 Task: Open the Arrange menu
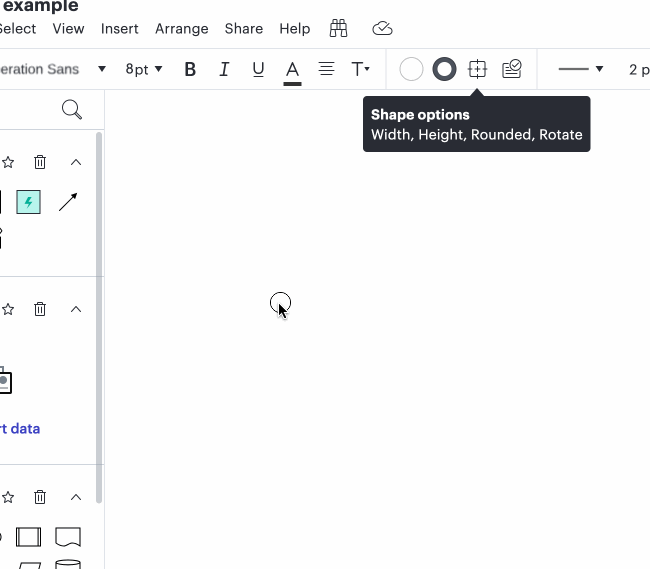point(182,29)
